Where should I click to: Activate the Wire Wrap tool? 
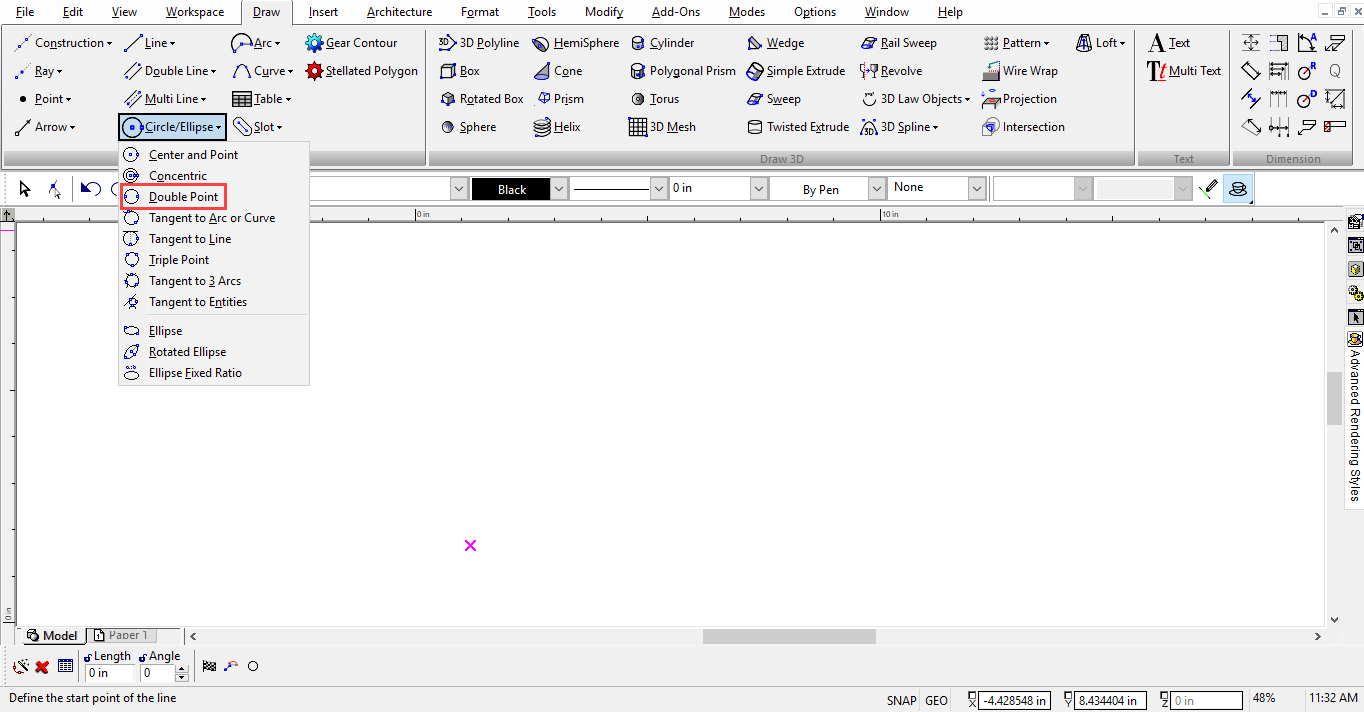[x=1019, y=71]
